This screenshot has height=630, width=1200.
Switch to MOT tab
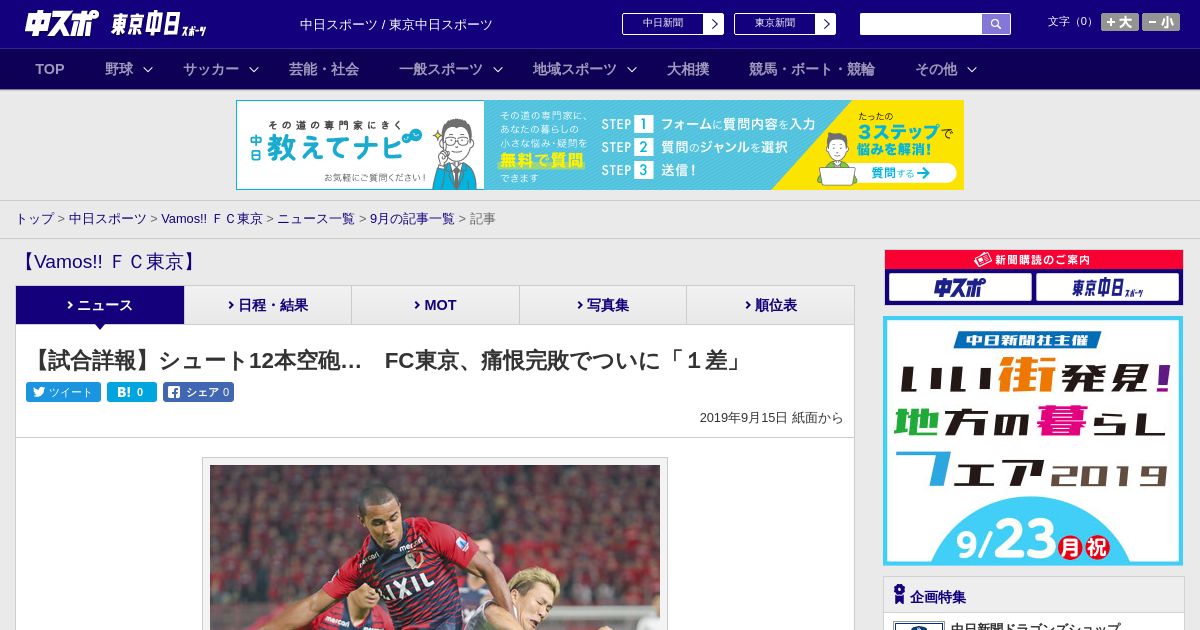point(435,305)
